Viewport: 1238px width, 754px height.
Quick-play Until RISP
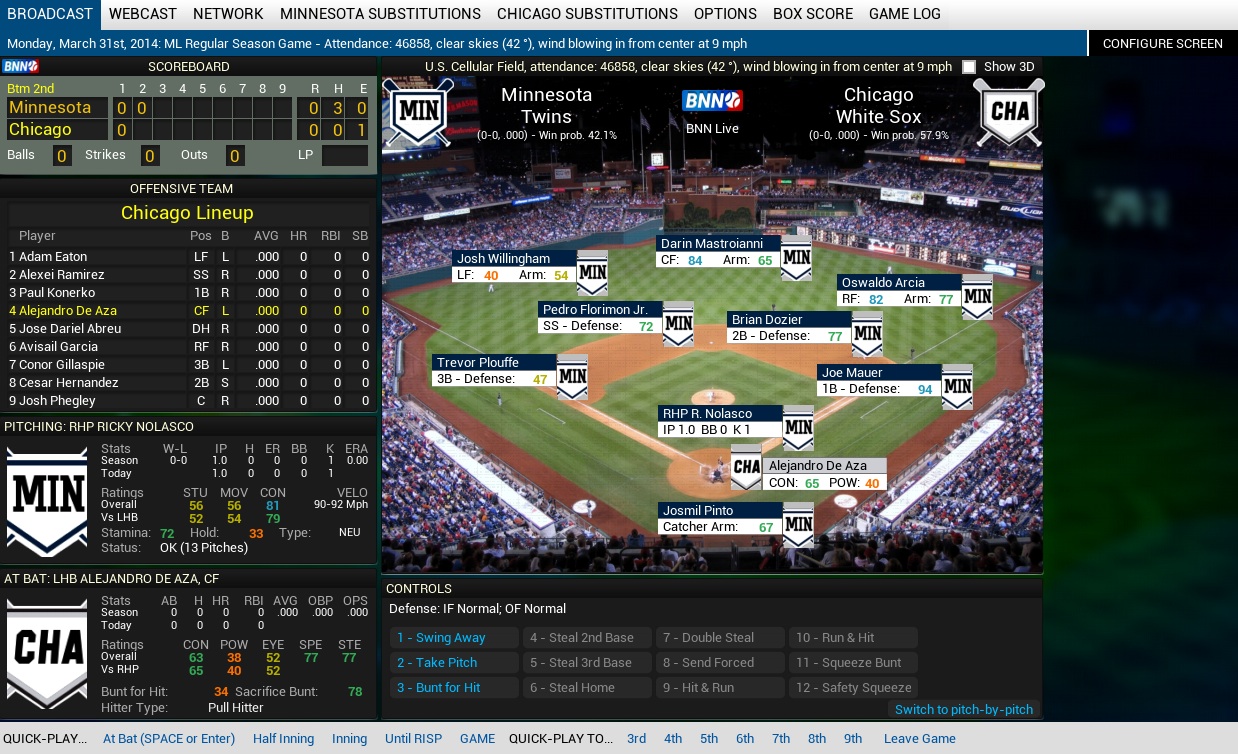pyautogui.click(x=414, y=739)
